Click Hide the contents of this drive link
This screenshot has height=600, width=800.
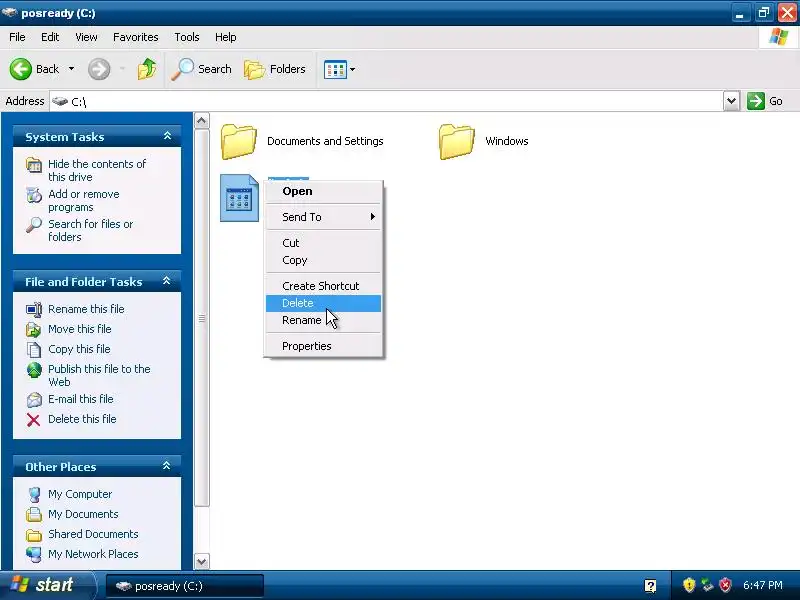97,170
